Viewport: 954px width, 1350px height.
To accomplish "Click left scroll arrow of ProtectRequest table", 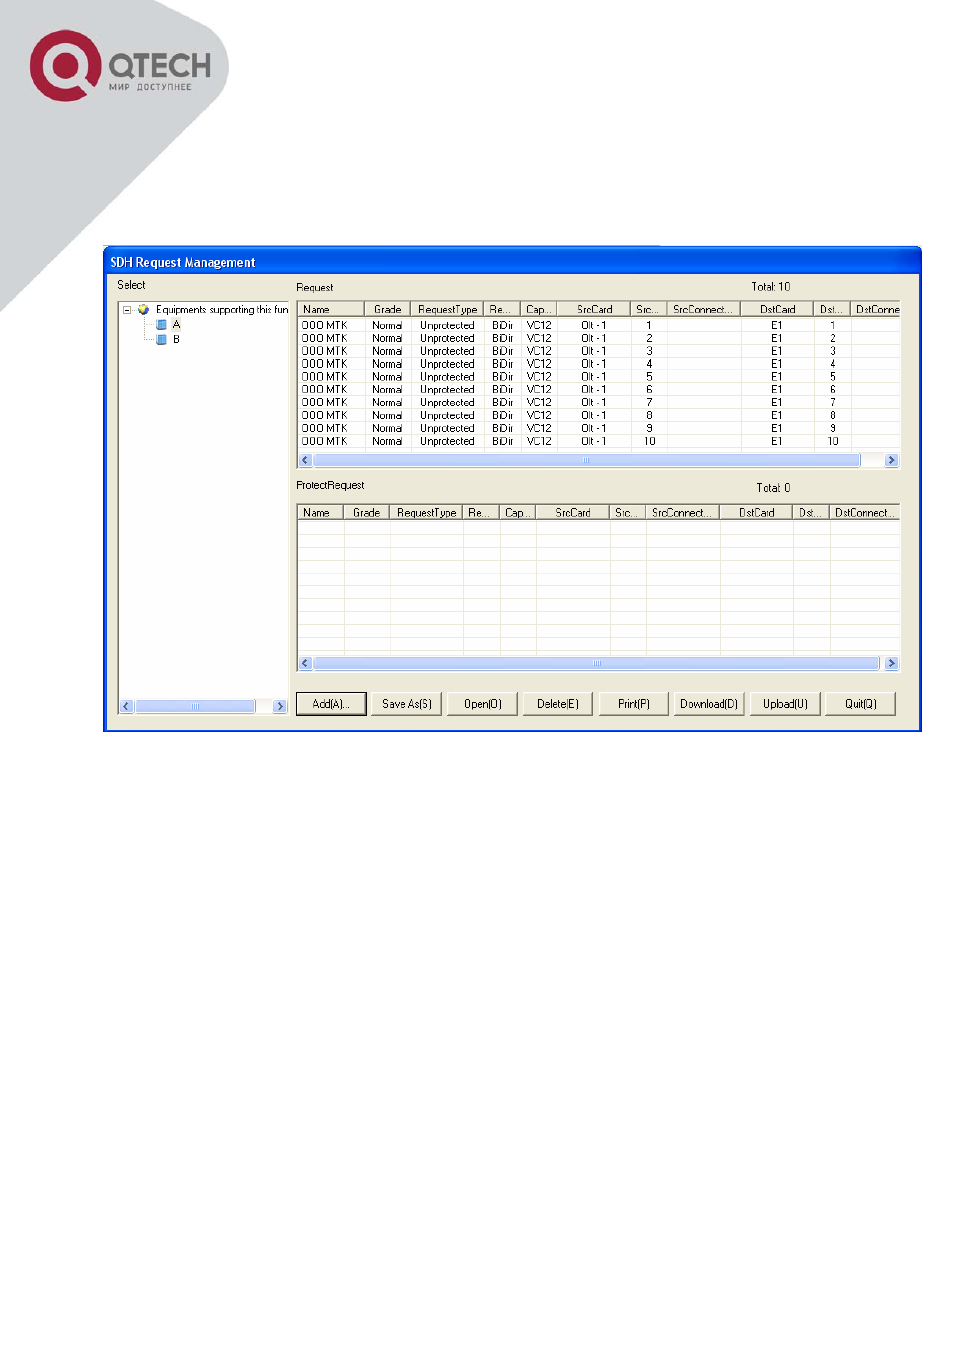I will point(305,664).
